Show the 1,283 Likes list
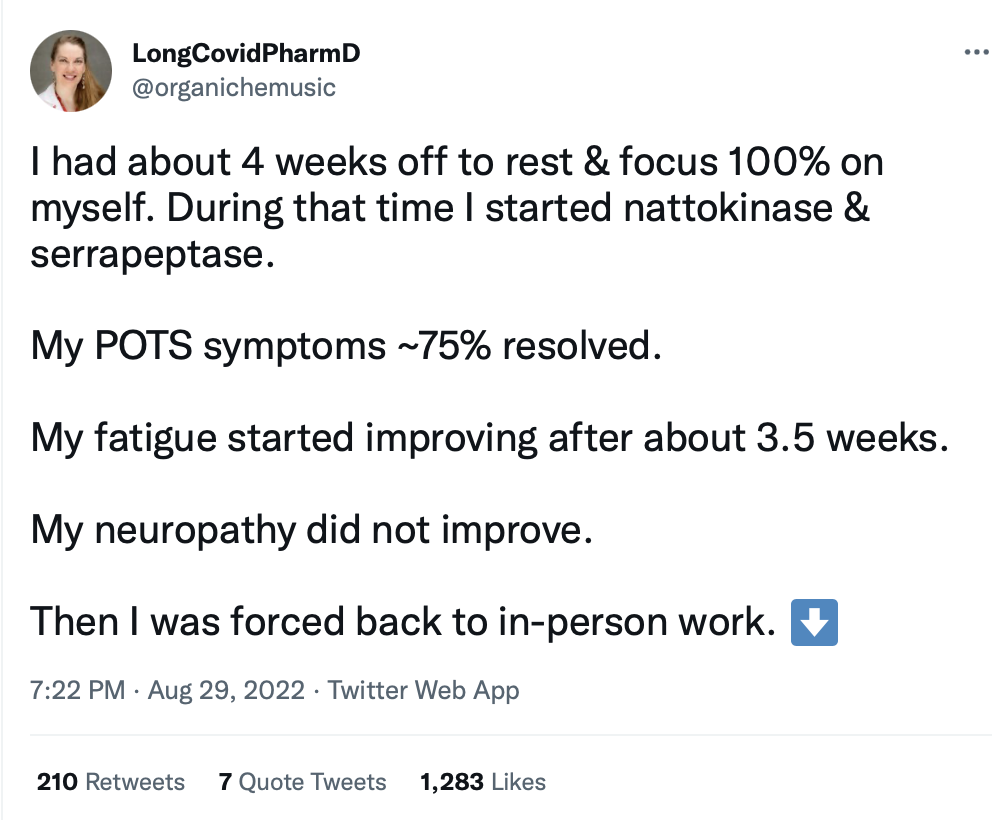1008x820 pixels. 483,781
